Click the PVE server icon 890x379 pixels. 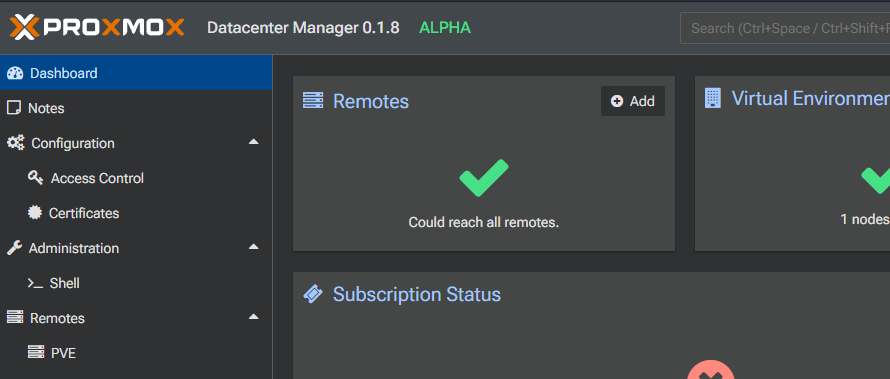pos(36,352)
